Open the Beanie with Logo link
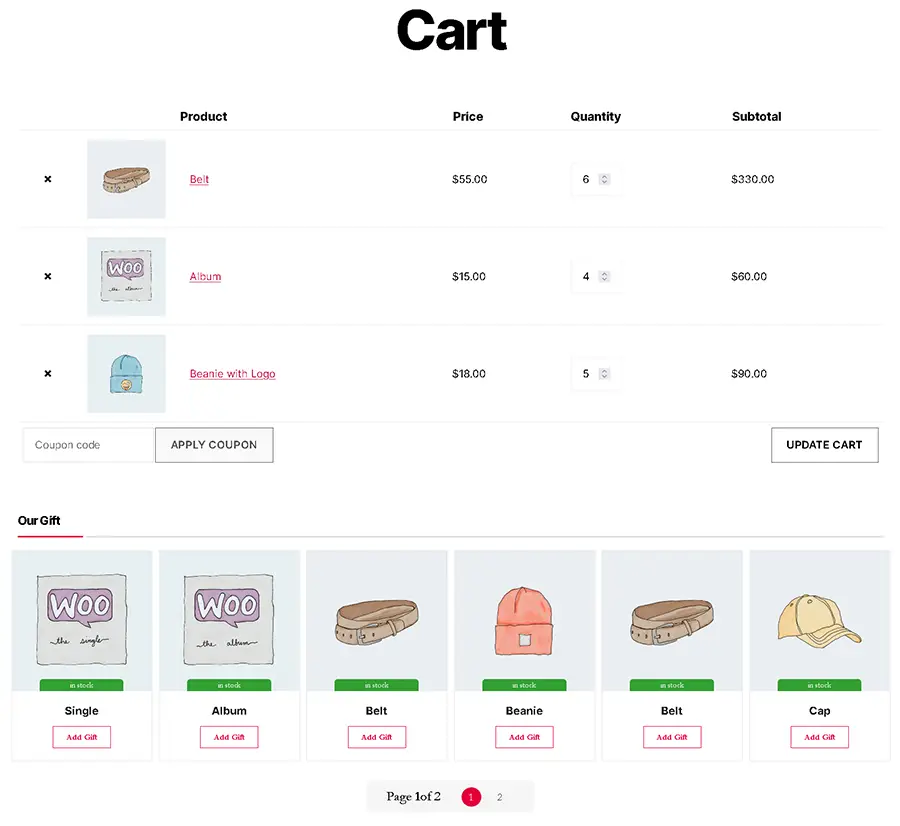Screen dimensions: 900x826 pos(232,374)
